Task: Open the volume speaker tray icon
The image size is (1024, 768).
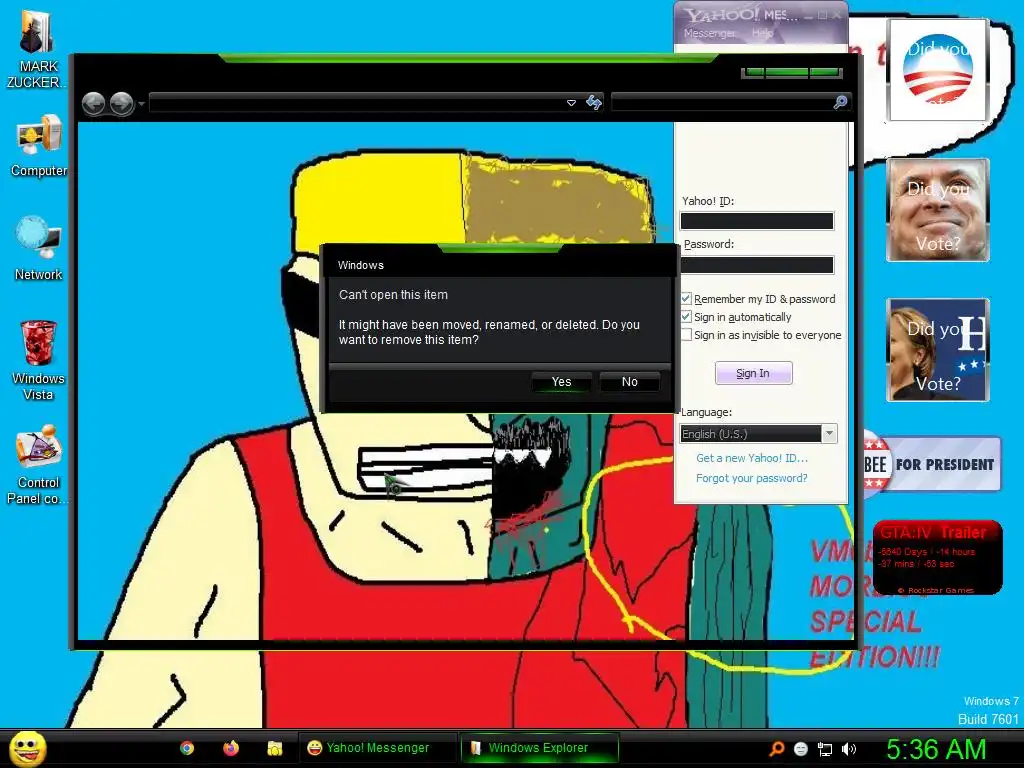Action: (x=848, y=749)
